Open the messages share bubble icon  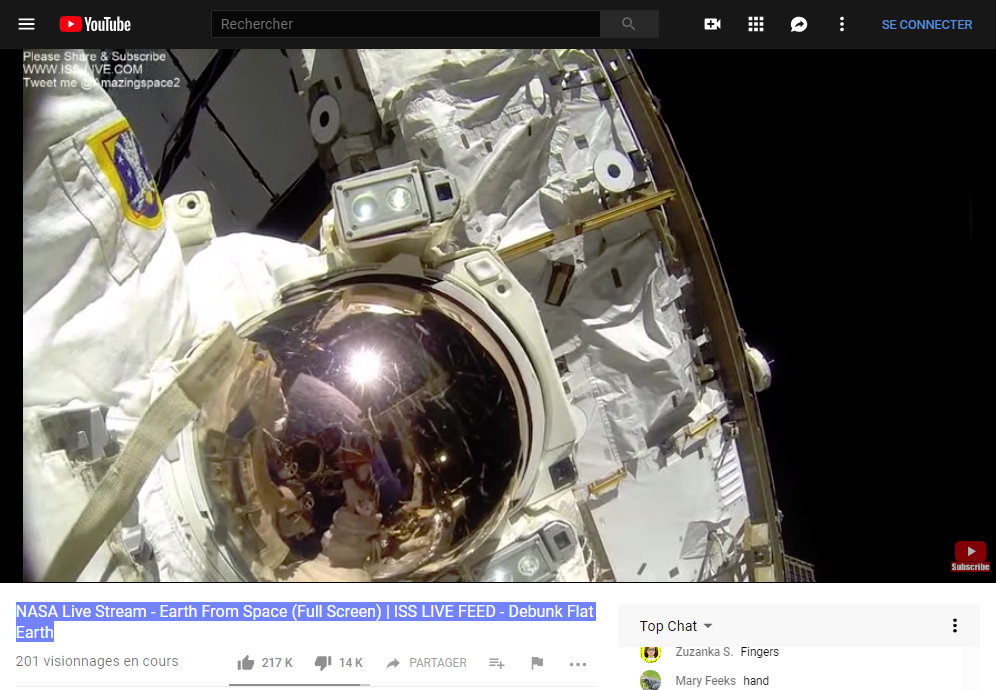pyautogui.click(x=799, y=24)
